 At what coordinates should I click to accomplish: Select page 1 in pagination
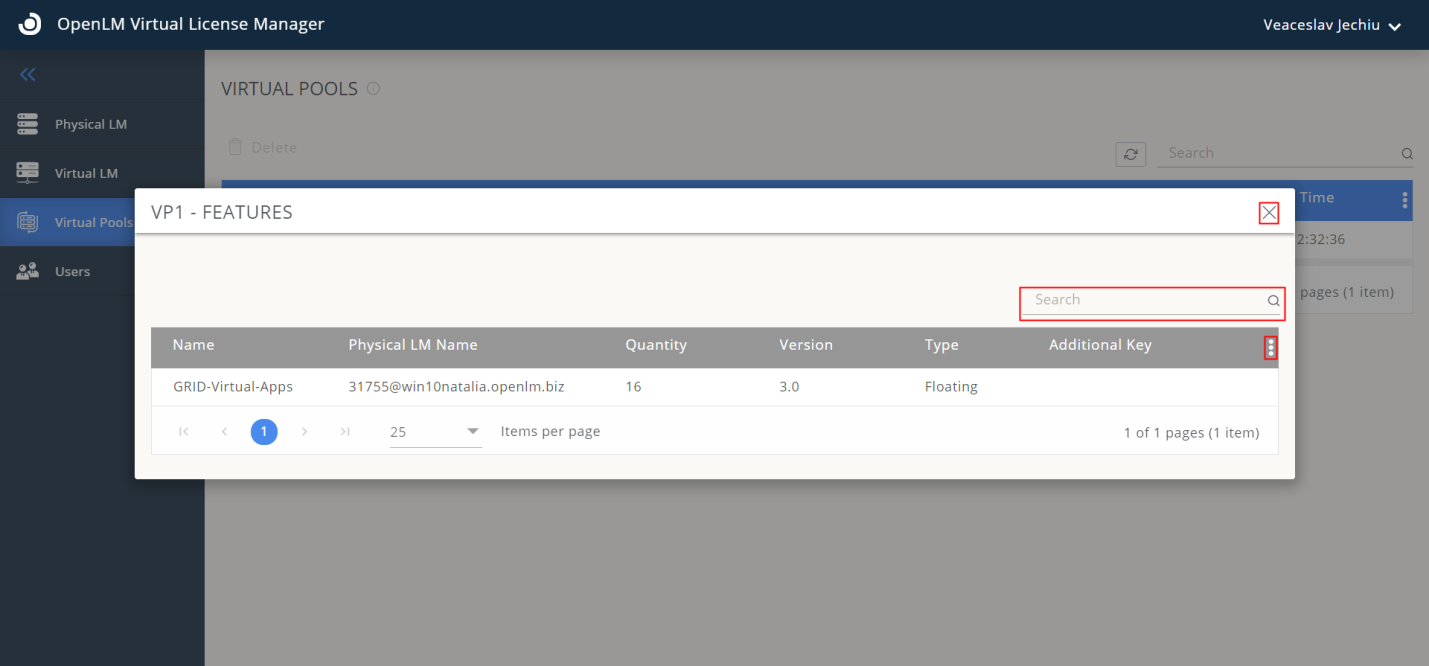tap(264, 432)
